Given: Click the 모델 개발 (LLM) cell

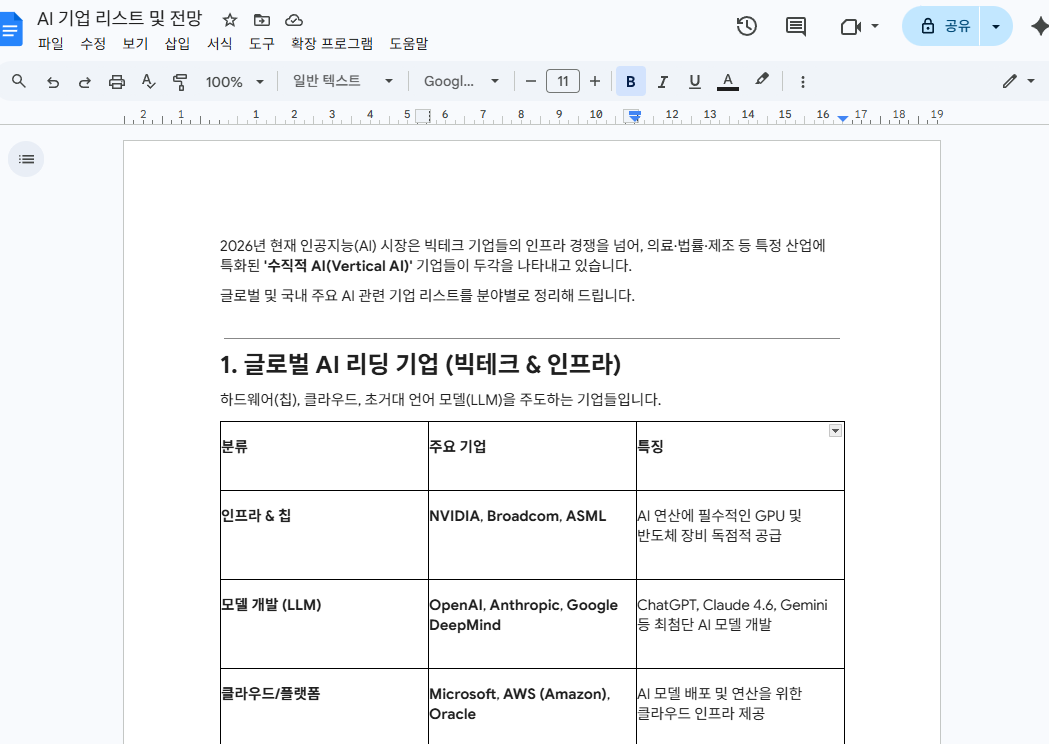Looking at the screenshot, I should click(324, 624).
